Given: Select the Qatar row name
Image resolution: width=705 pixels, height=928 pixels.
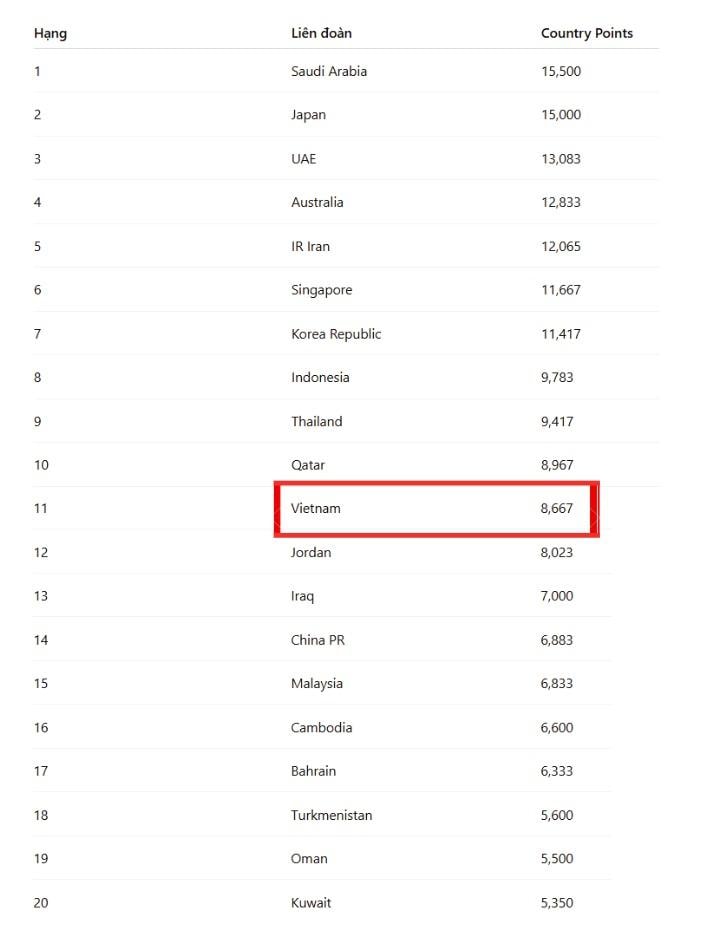Looking at the screenshot, I should (x=308, y=465).
